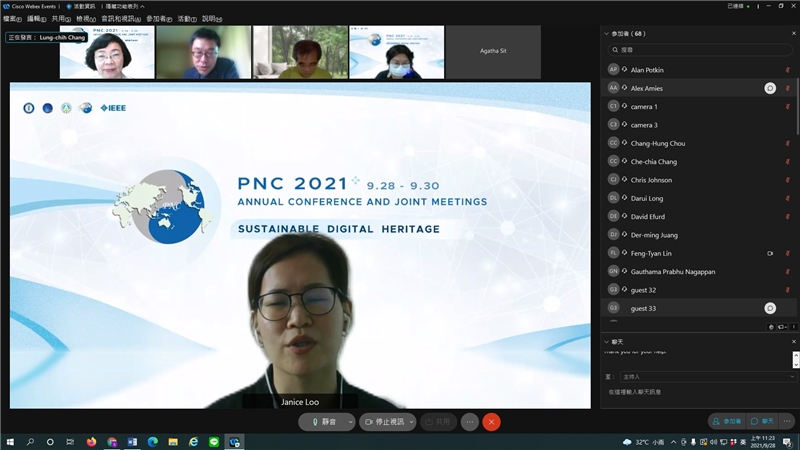Stop video with 停止視訊 button

[385, 422]
